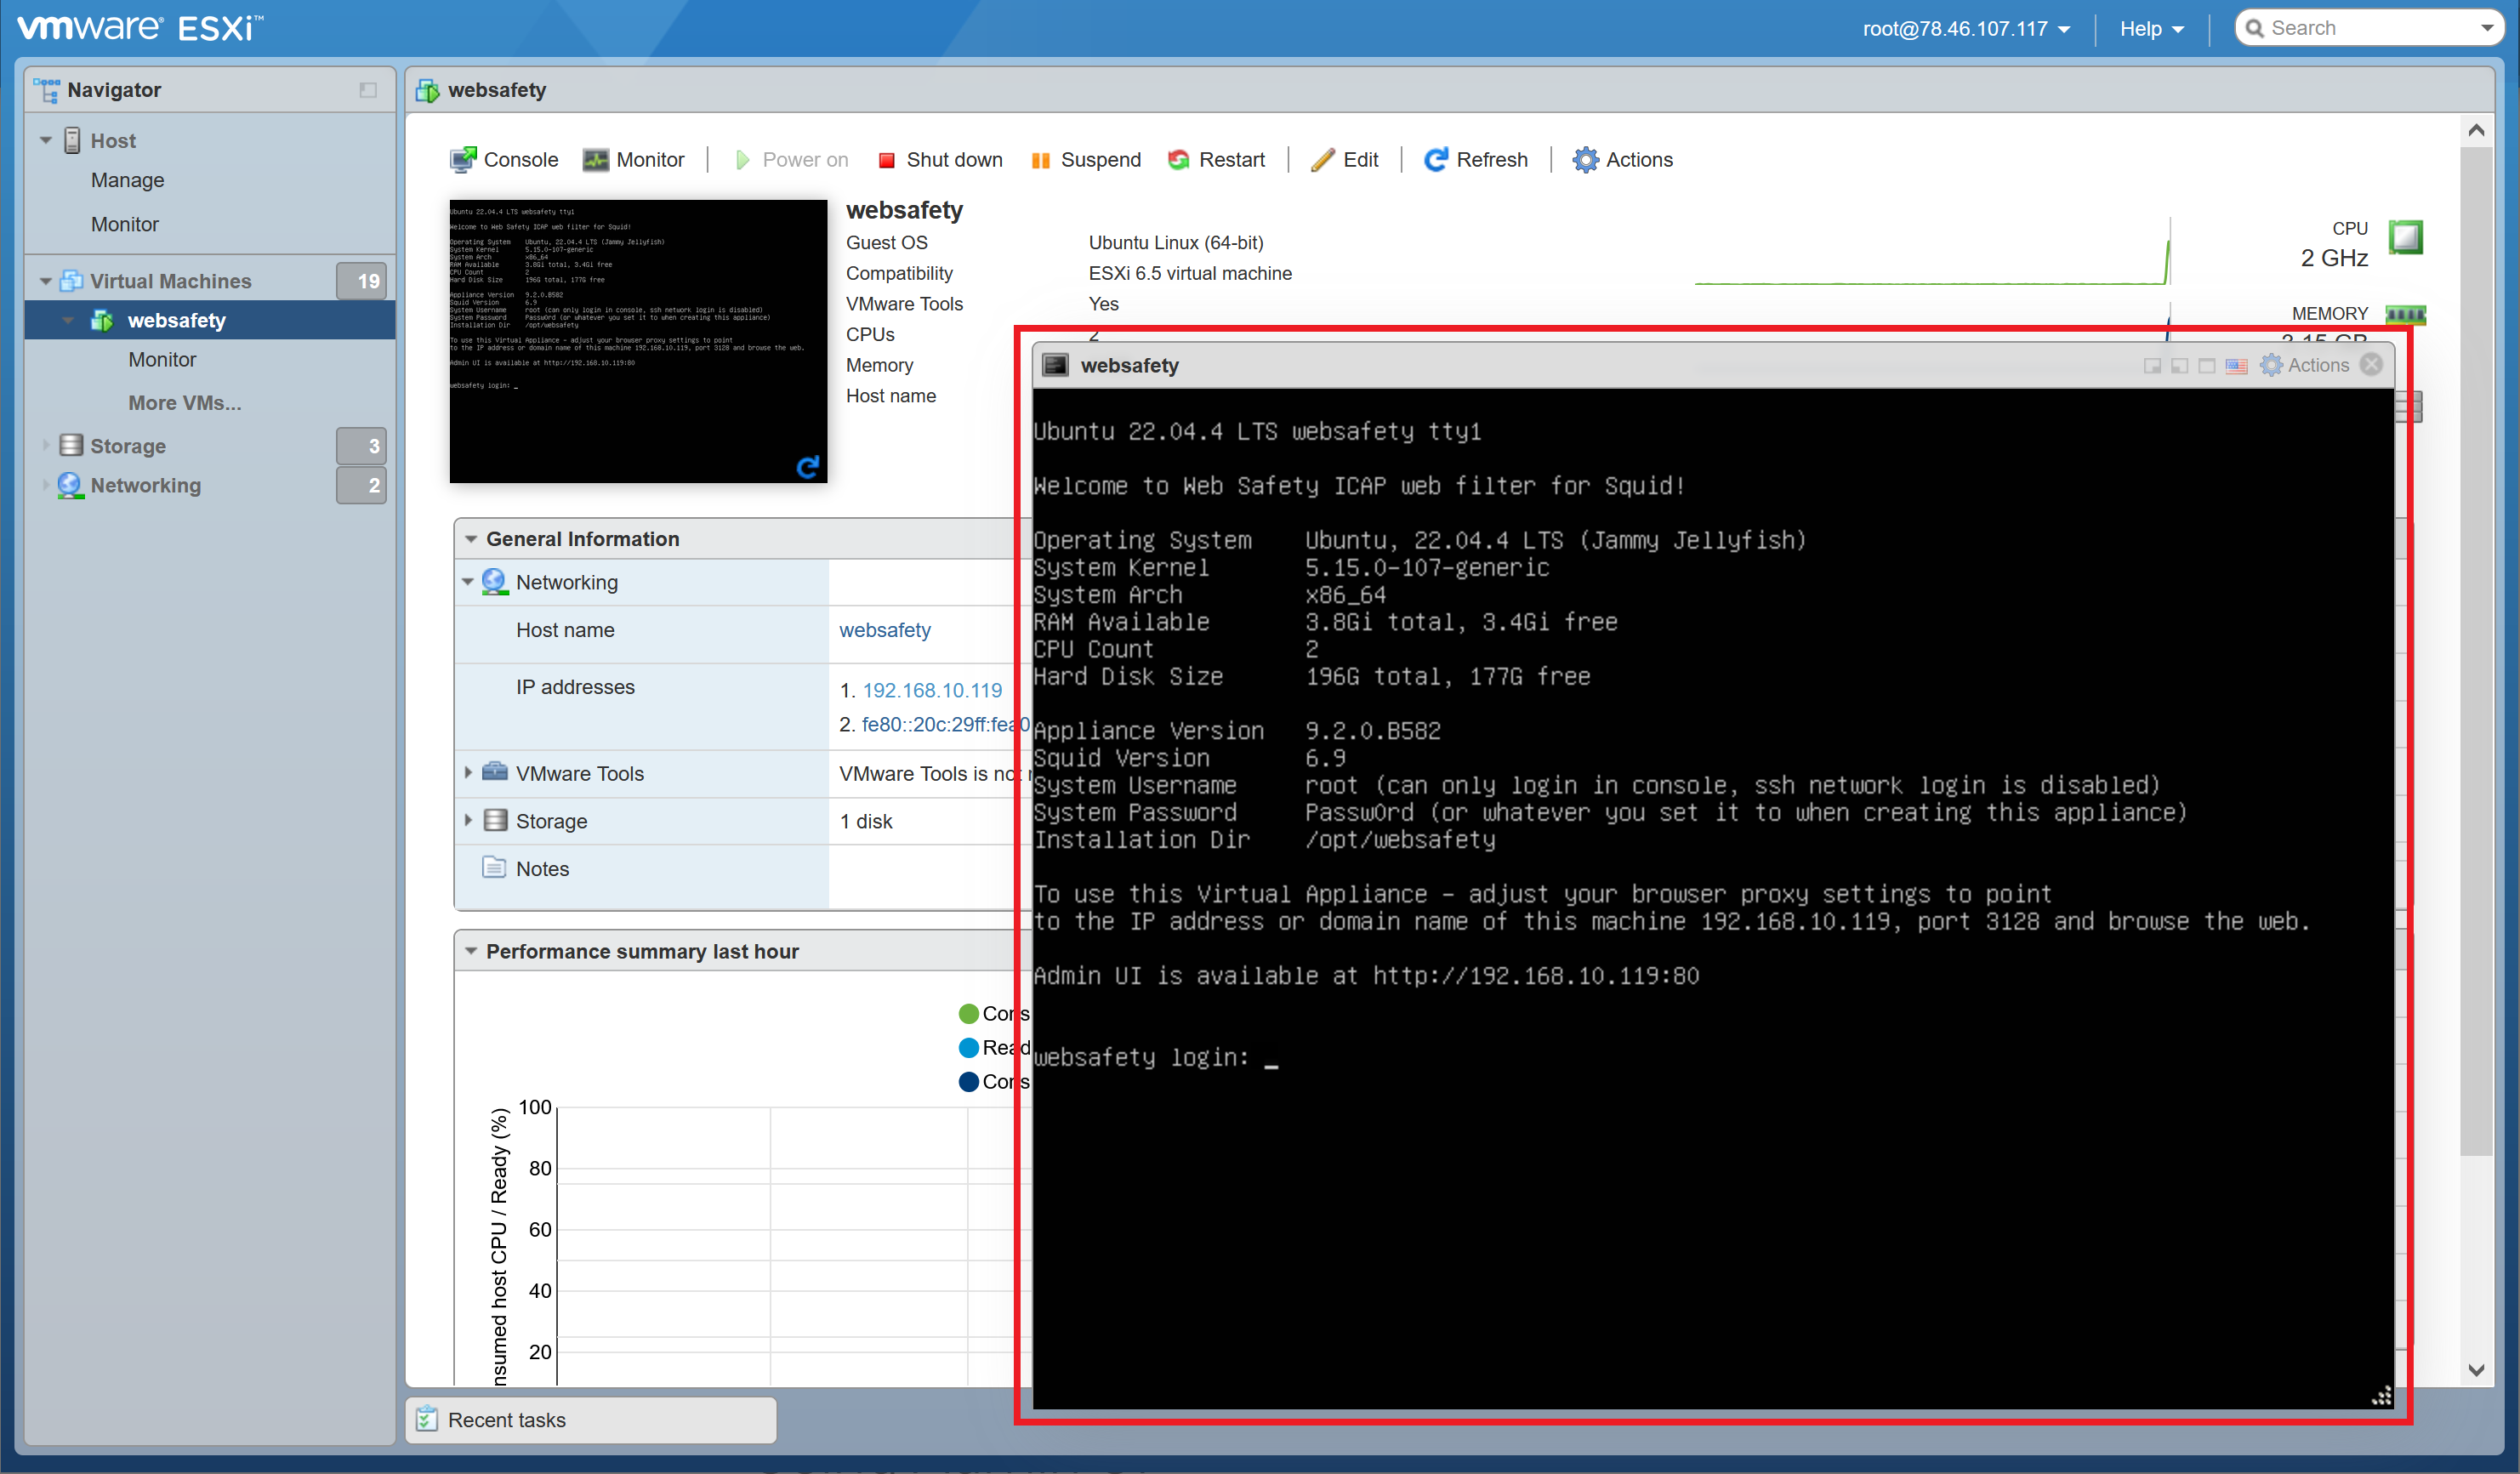
Task: Open websafety Monitor in navigator
Action: coord(162,359)
